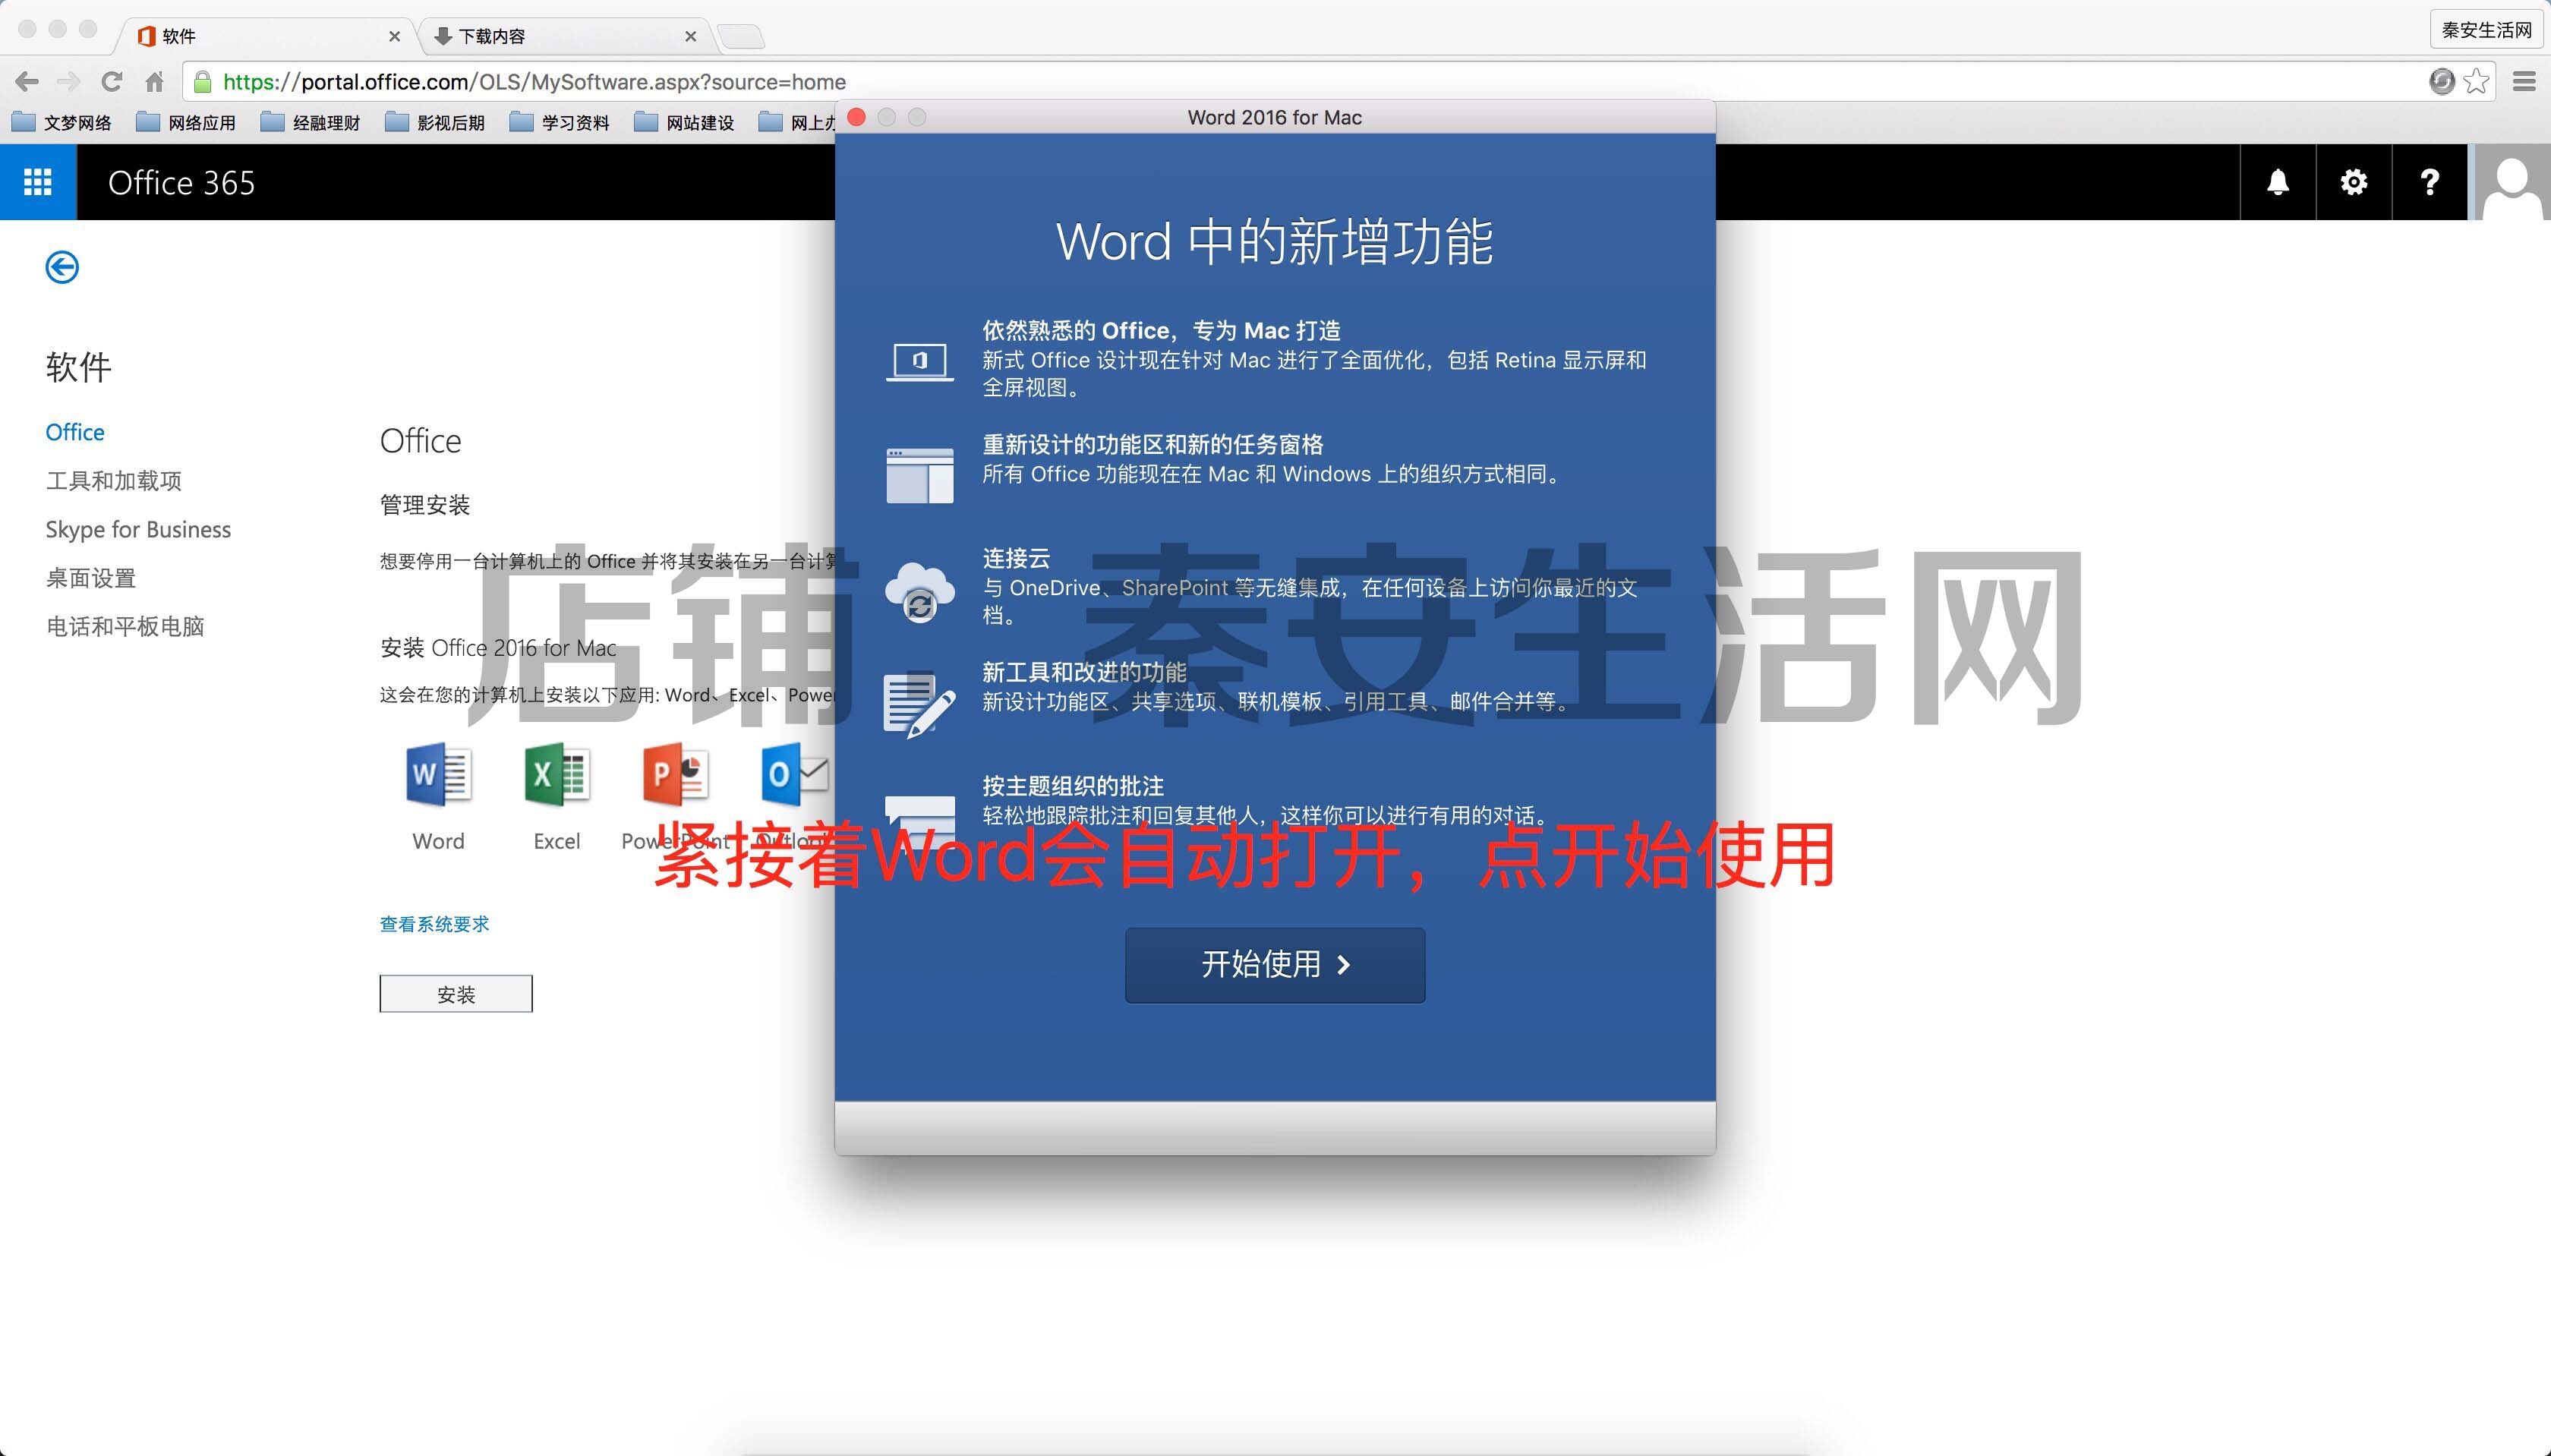Image resolution: width=2551 pixels, height=1456 pixels.
Task: Click the ribbon window icon in Word dialog
Action: point(919,475)
